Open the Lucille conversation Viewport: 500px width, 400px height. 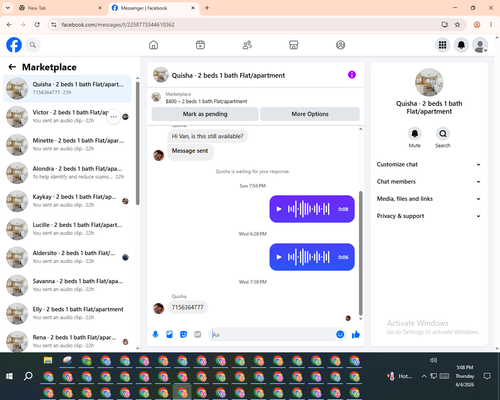pyautogui.click(x=67, y=229)
